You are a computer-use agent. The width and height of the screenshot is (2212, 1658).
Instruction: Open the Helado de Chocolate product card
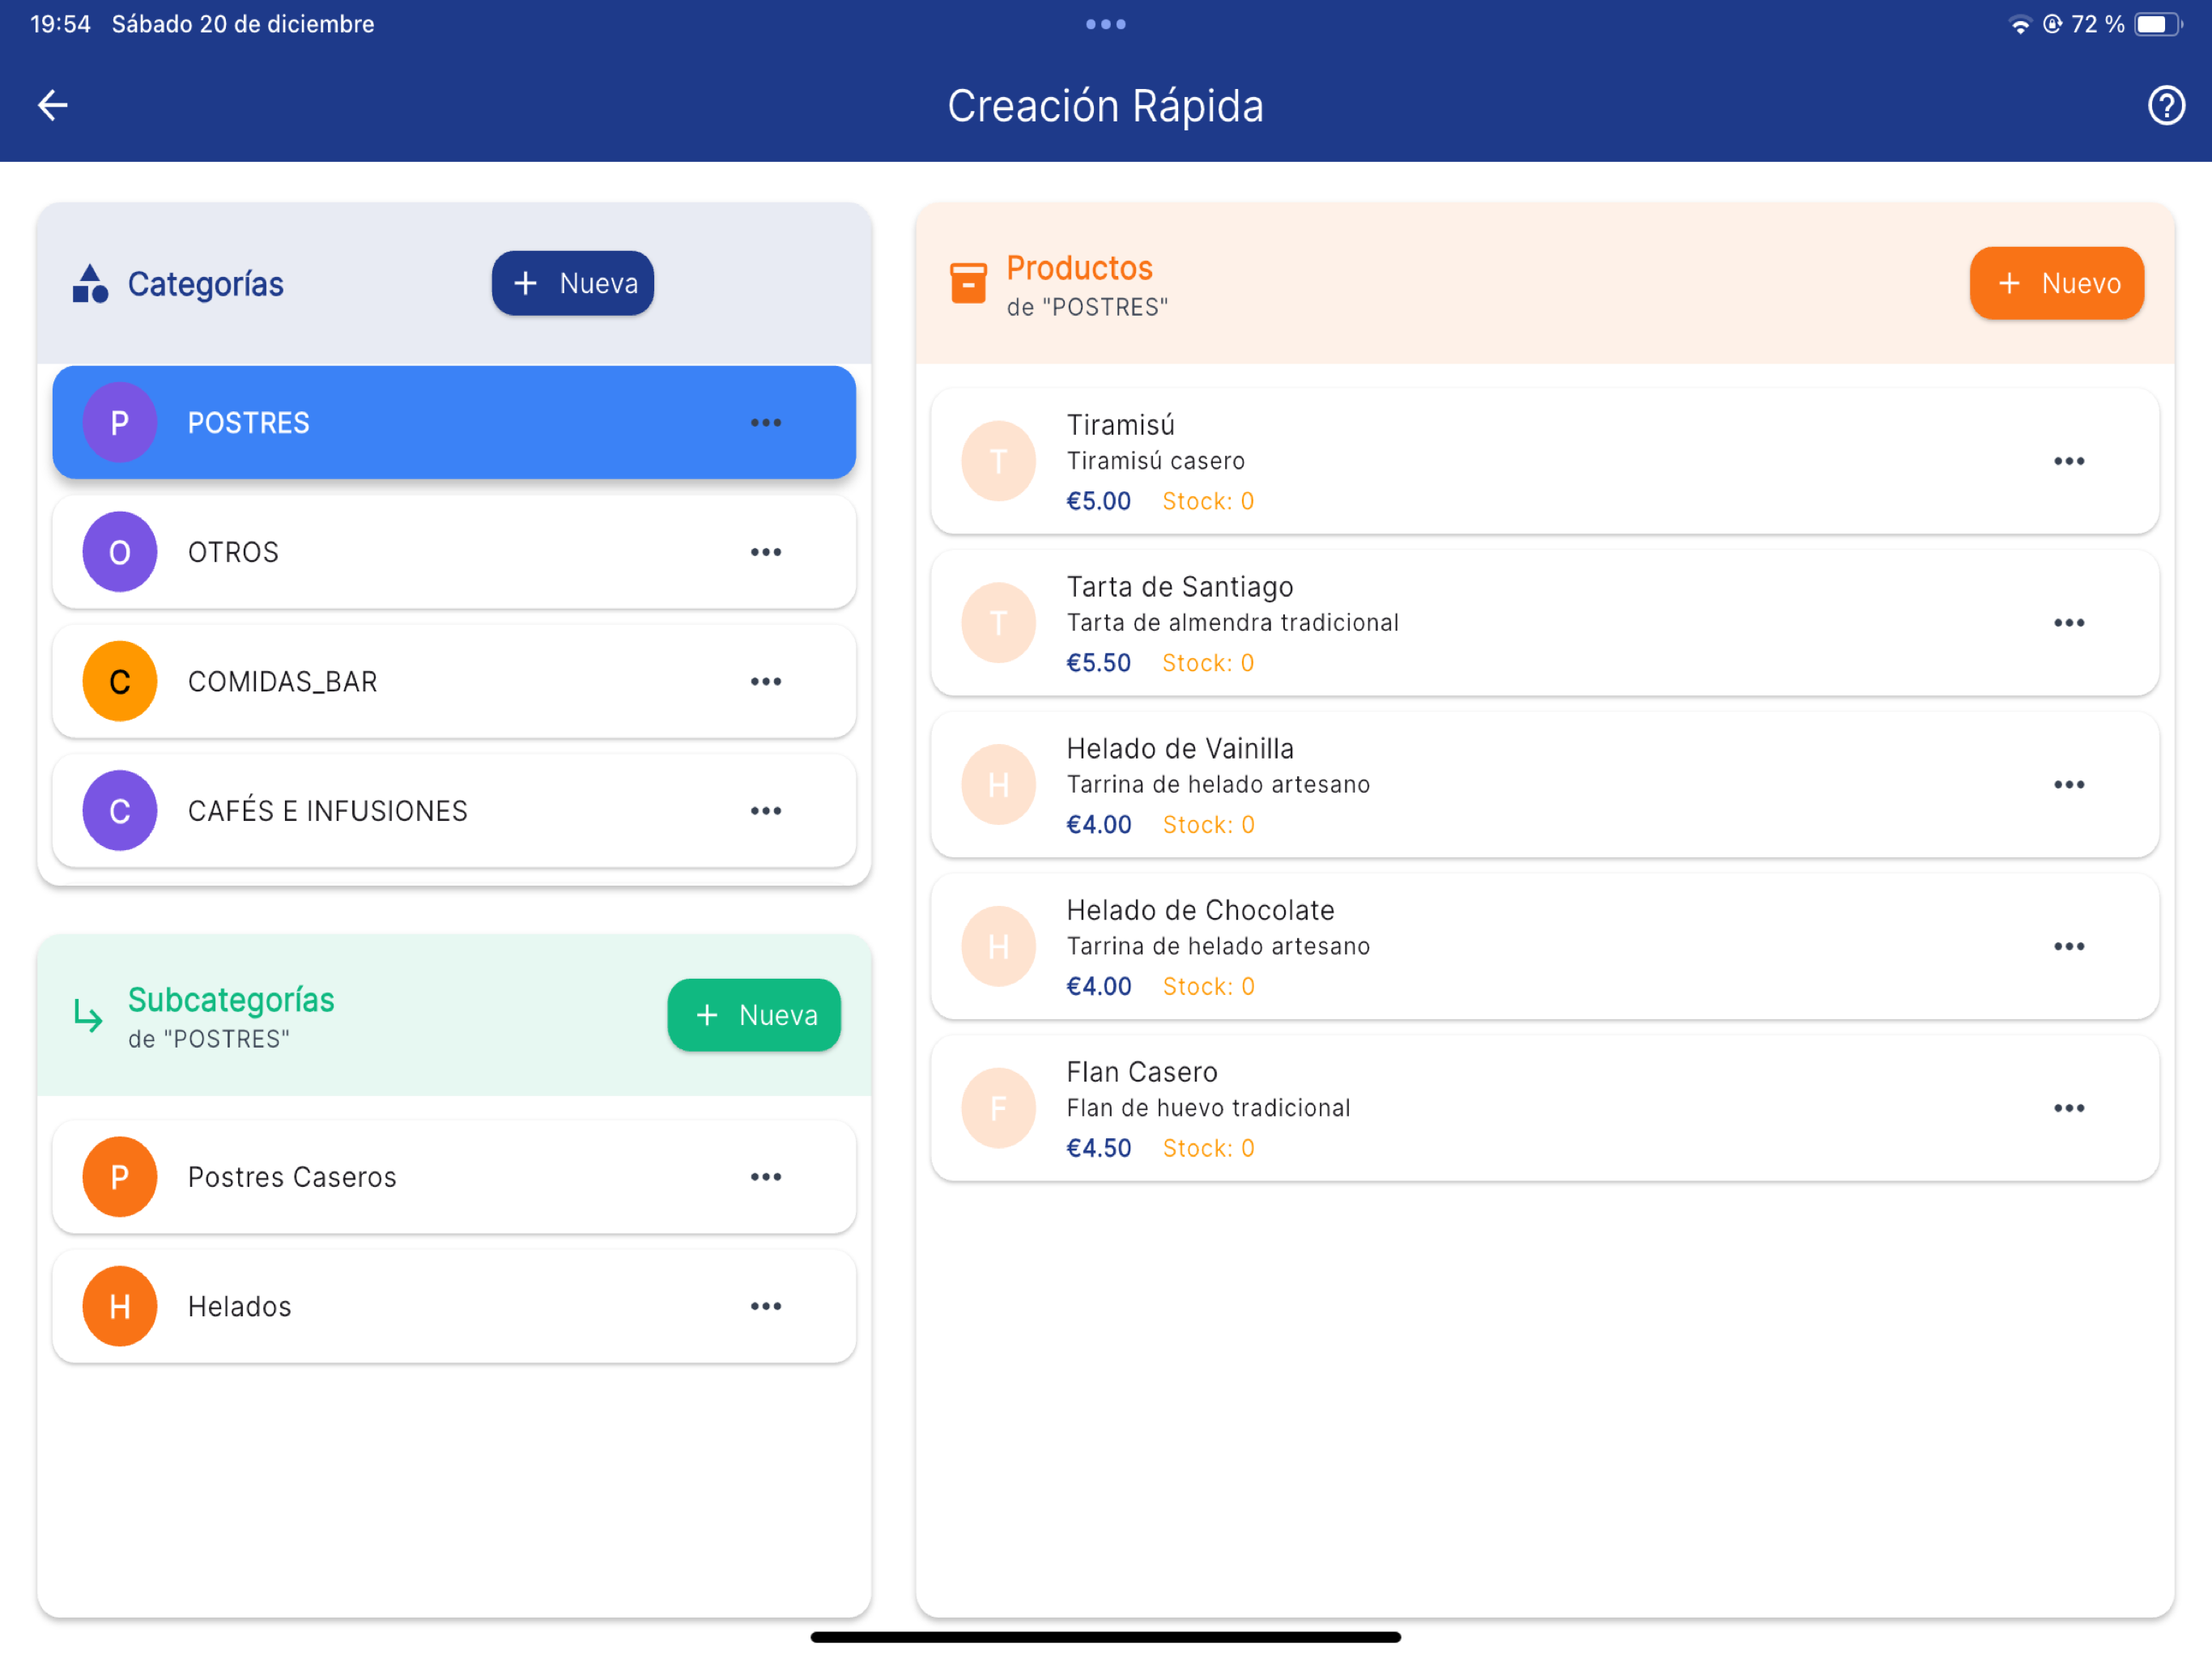1544,946
